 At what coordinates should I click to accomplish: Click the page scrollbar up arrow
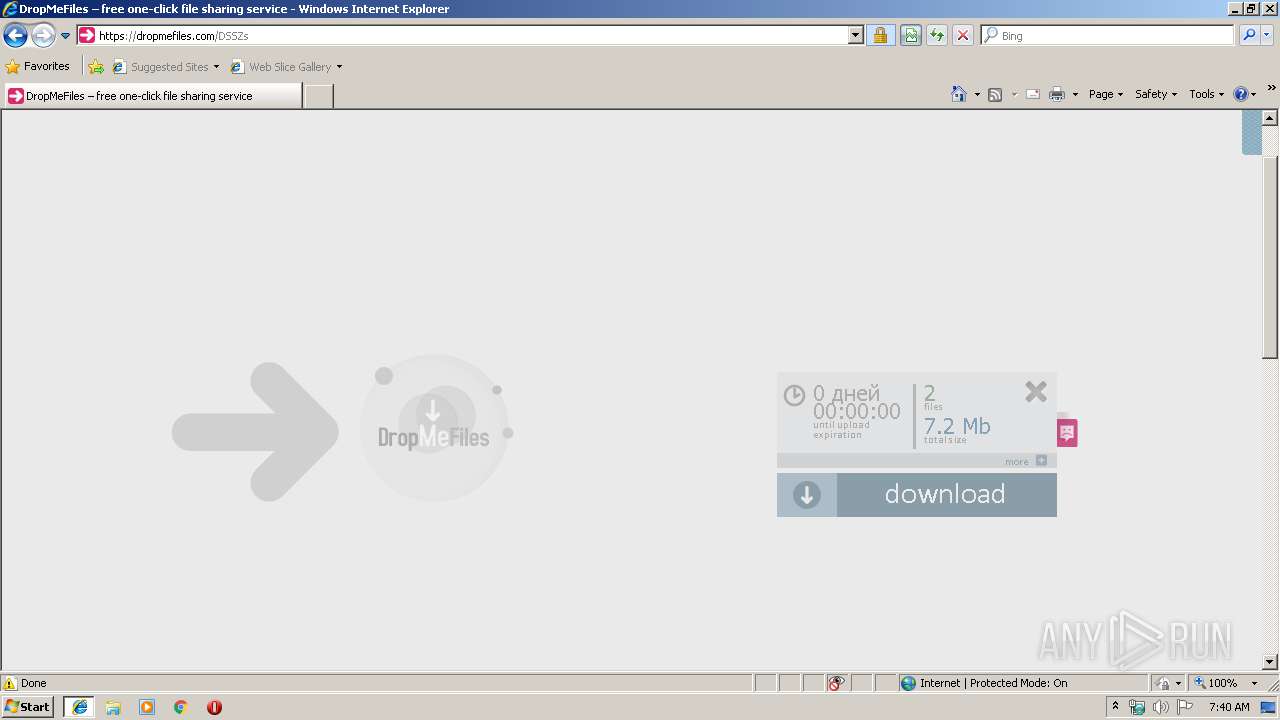[x=1270, y=117]
